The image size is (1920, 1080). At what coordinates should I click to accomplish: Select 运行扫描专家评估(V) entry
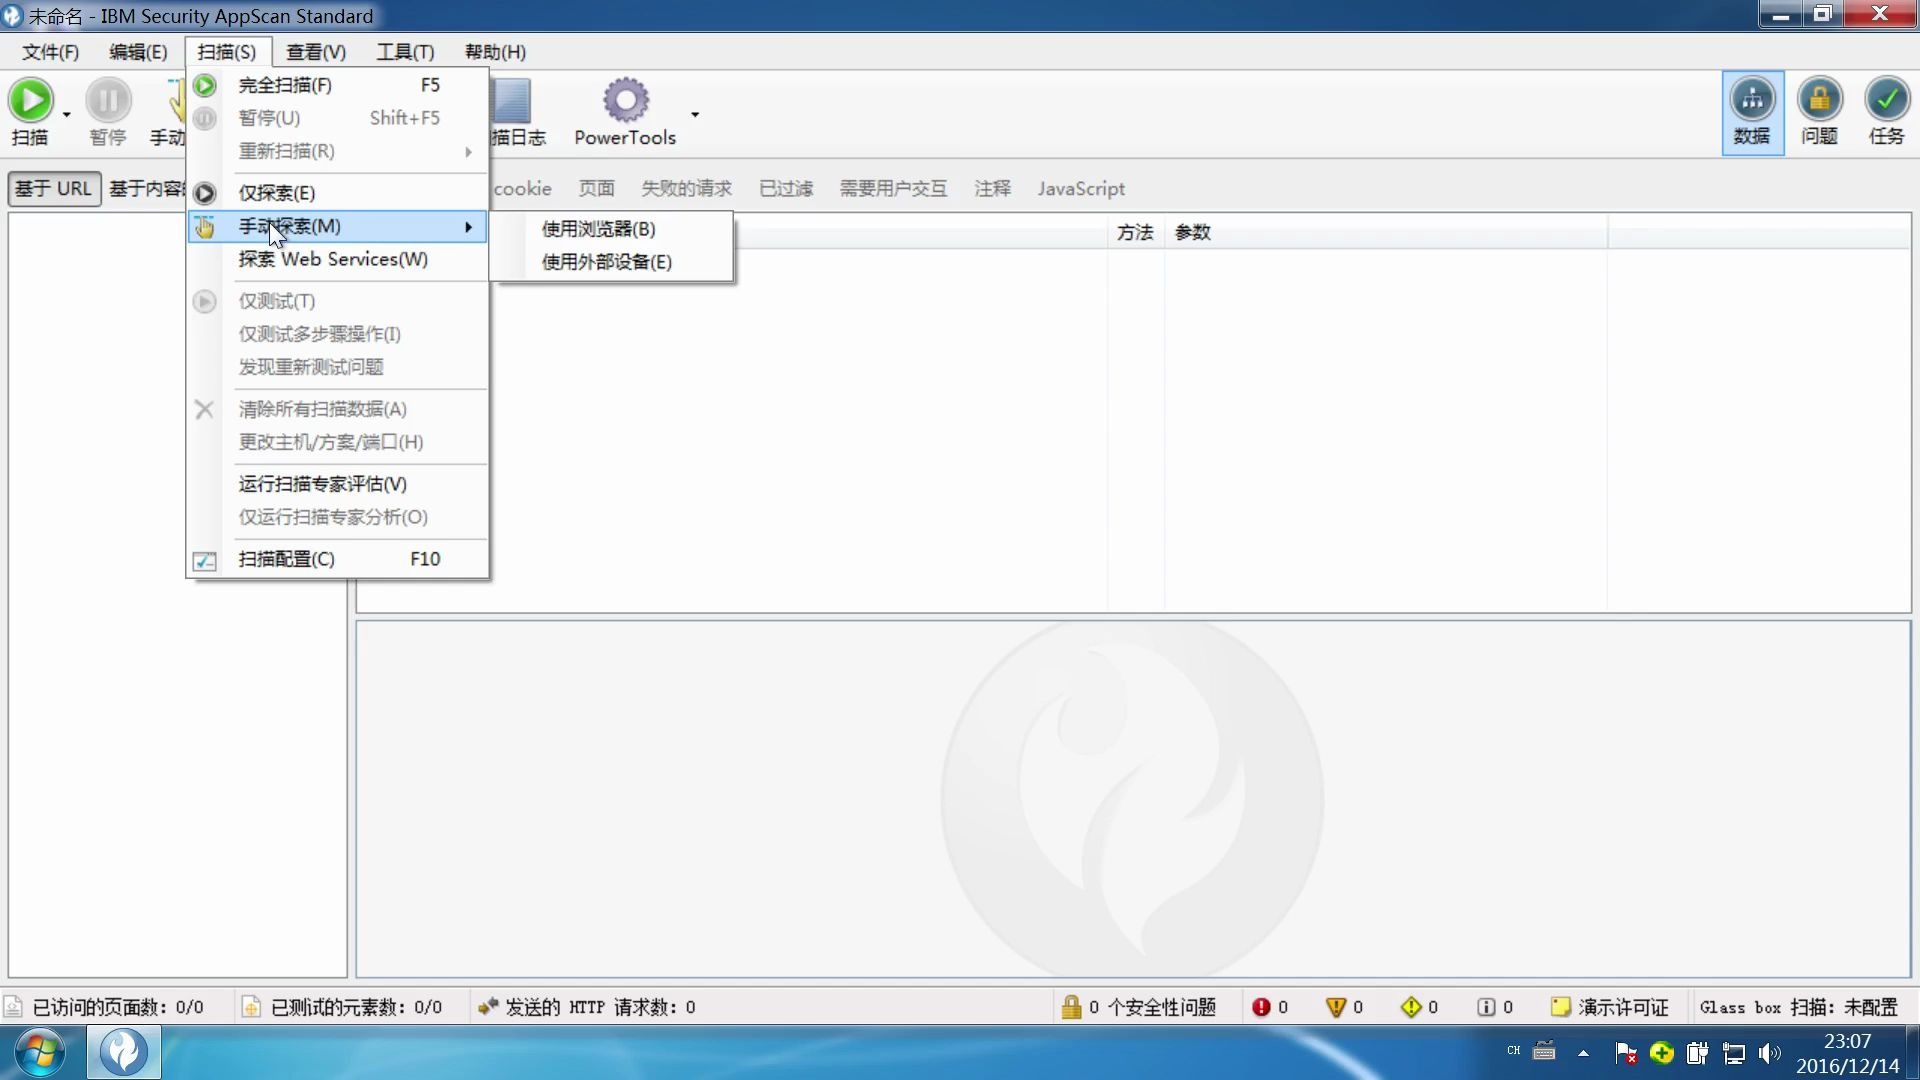(x=338, y=484)
